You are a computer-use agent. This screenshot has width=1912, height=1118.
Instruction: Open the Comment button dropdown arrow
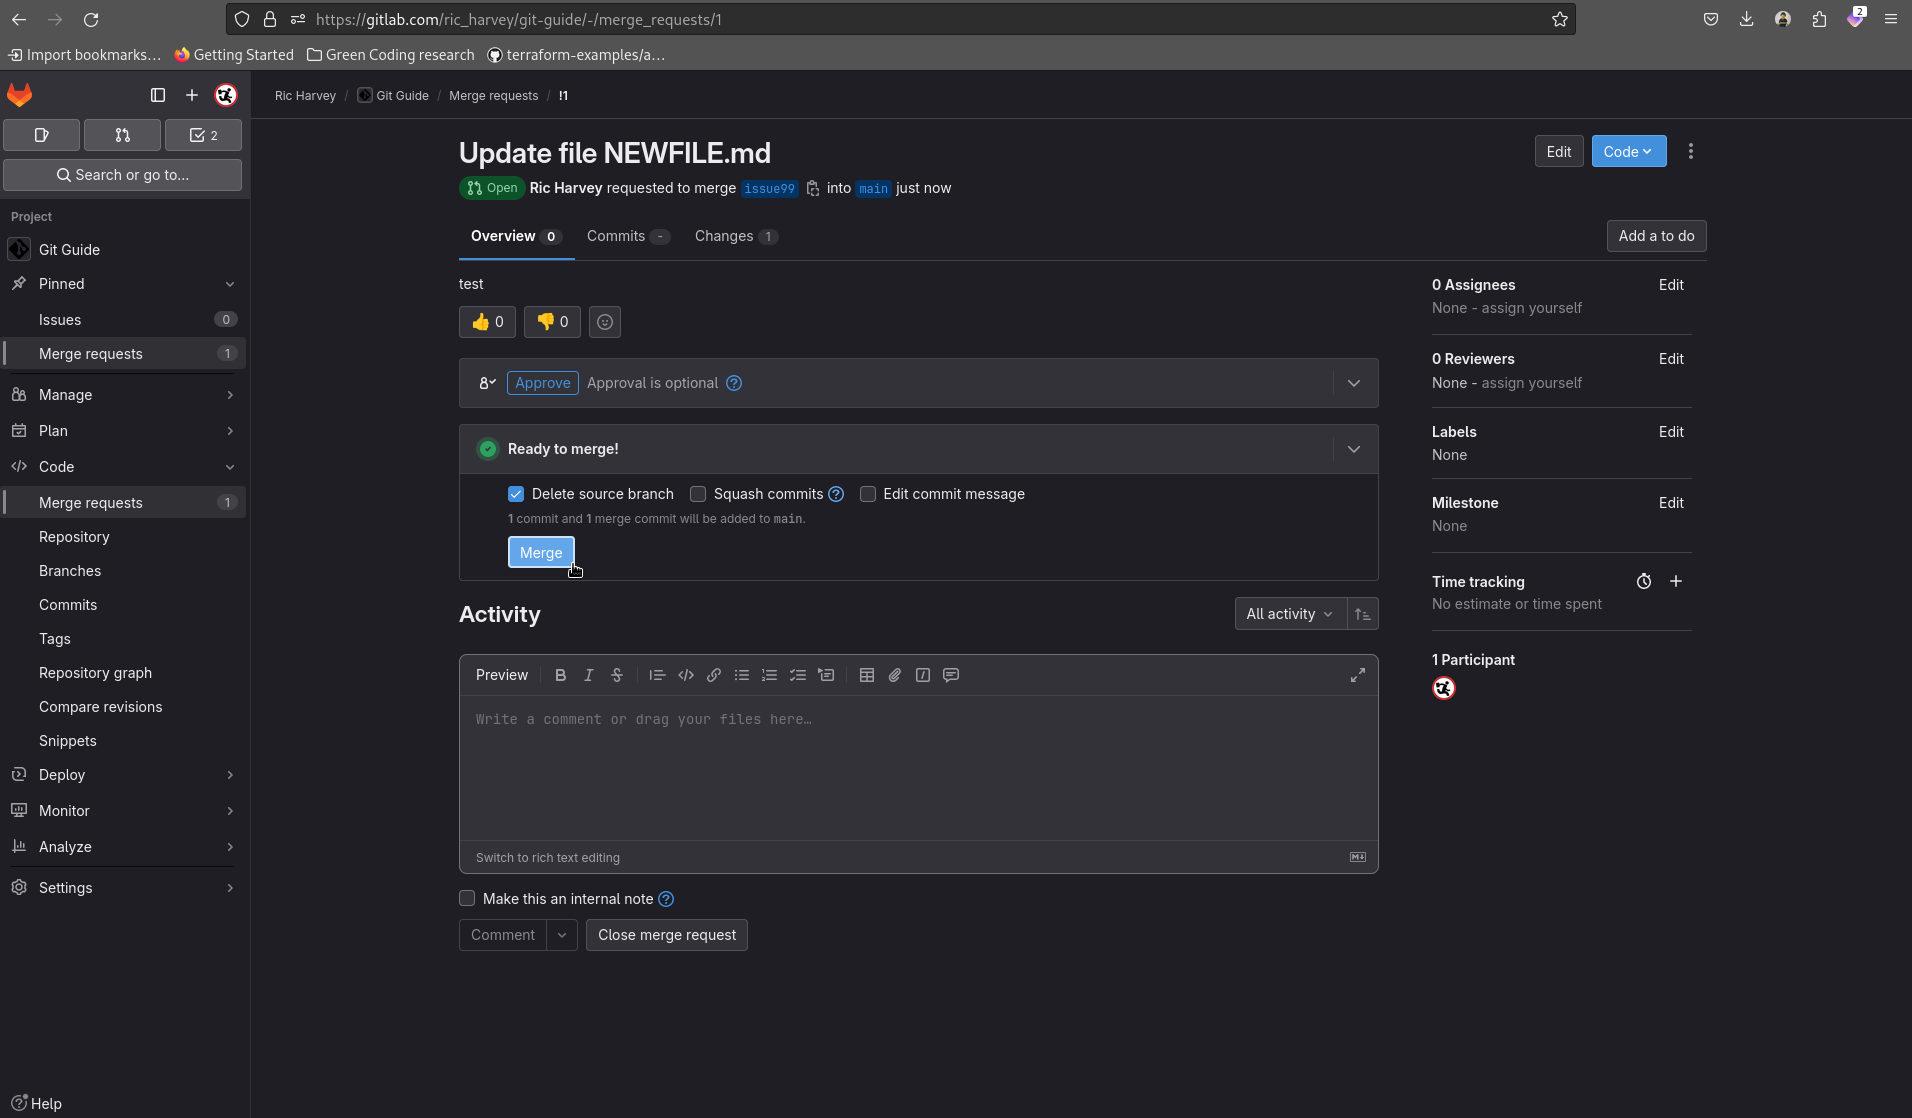coord(562,935)
